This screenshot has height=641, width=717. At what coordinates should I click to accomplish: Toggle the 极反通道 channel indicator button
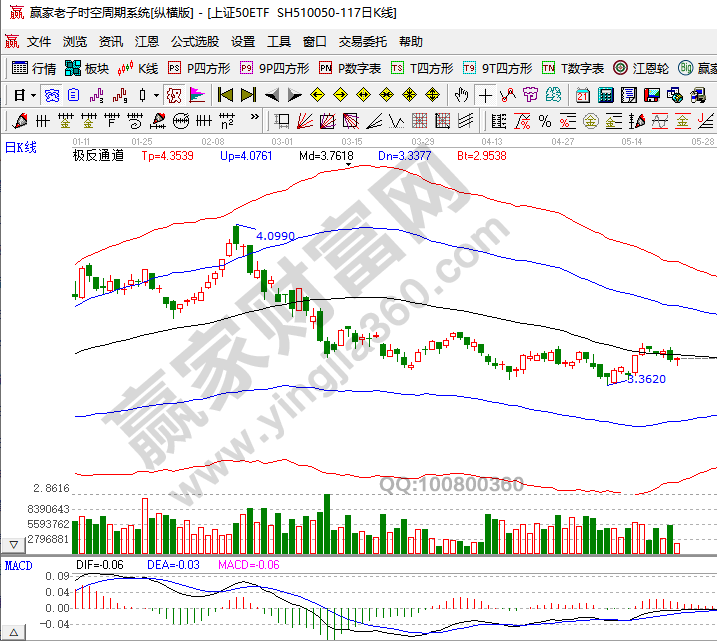pos(98,156)
